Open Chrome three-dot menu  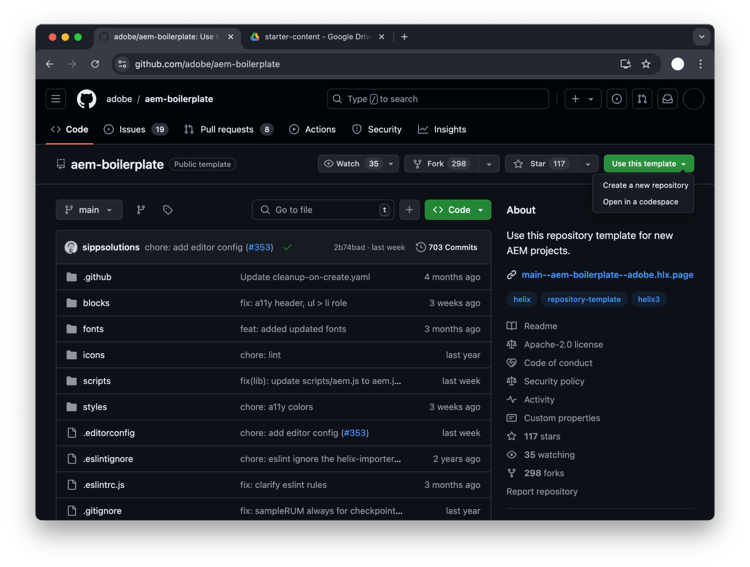(x=700, y=64)
